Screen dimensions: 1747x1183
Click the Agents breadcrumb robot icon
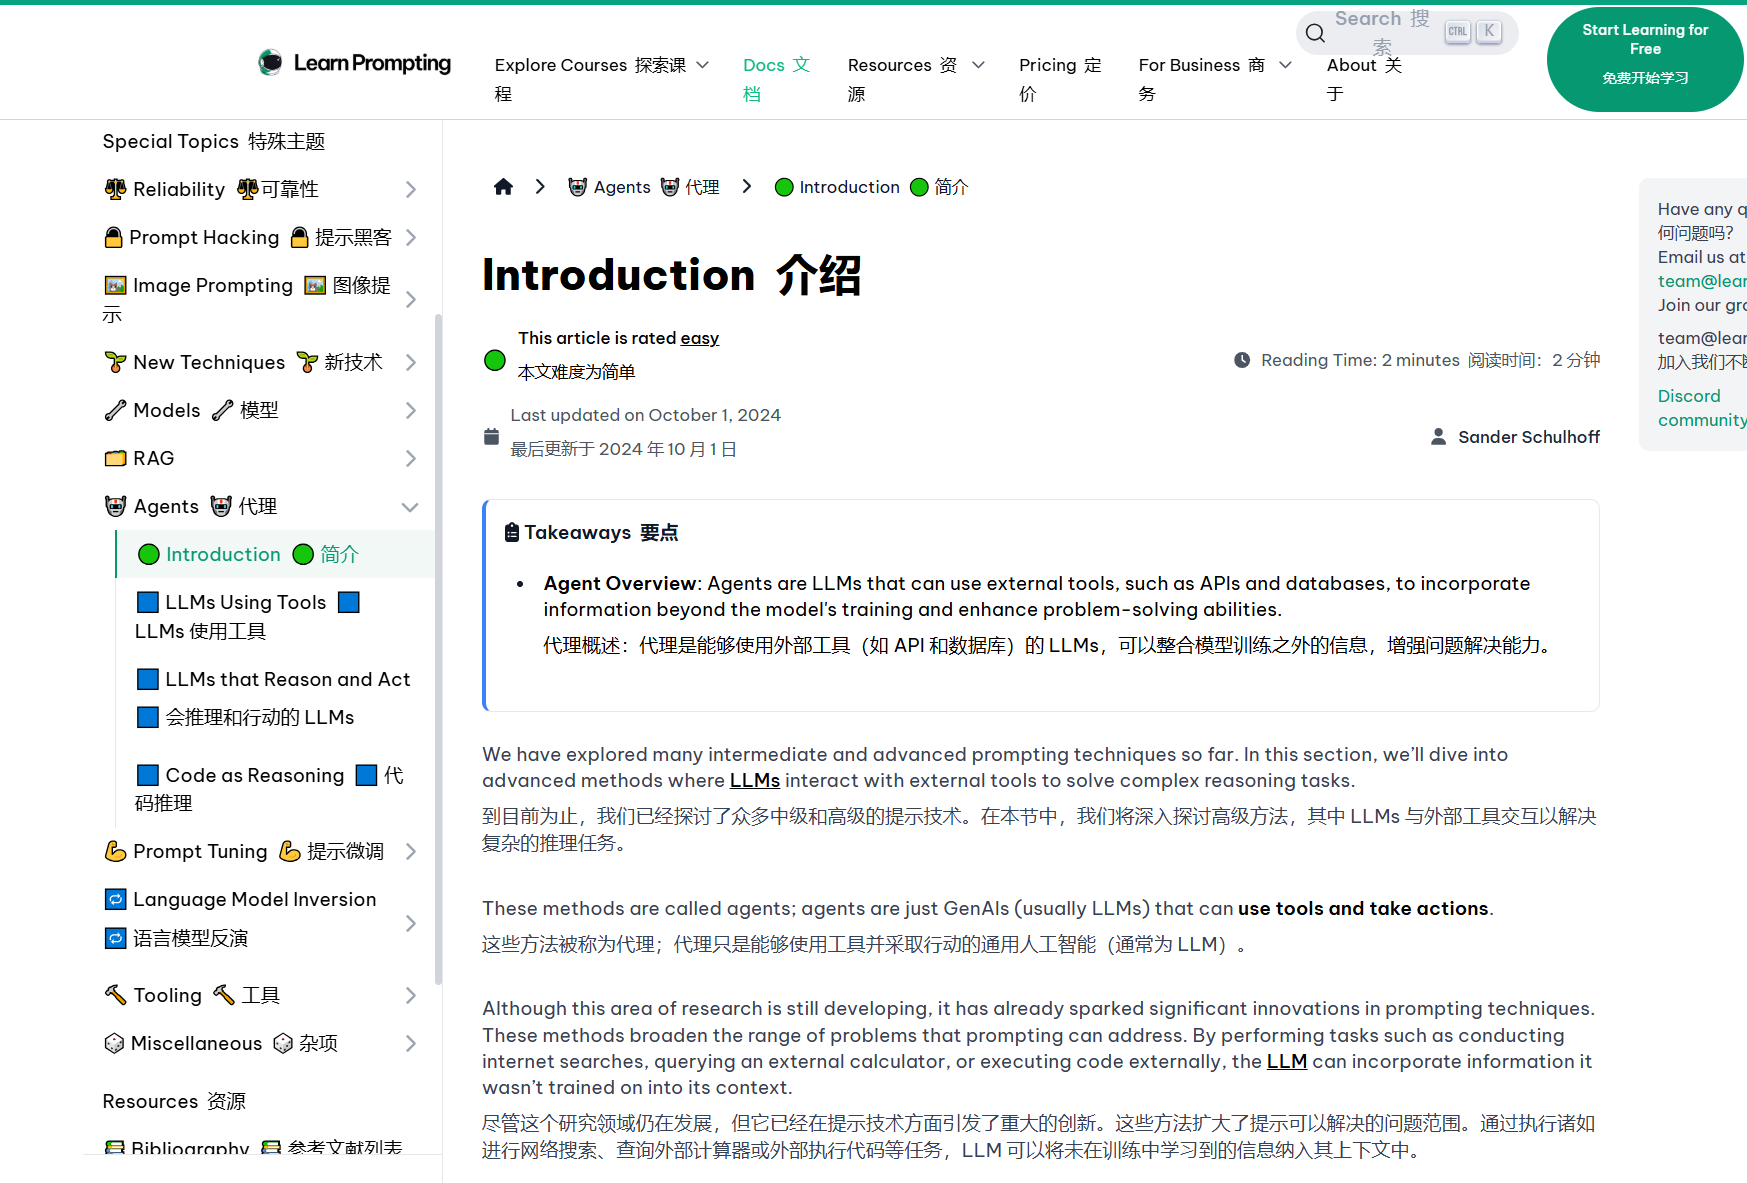[577, 187]
